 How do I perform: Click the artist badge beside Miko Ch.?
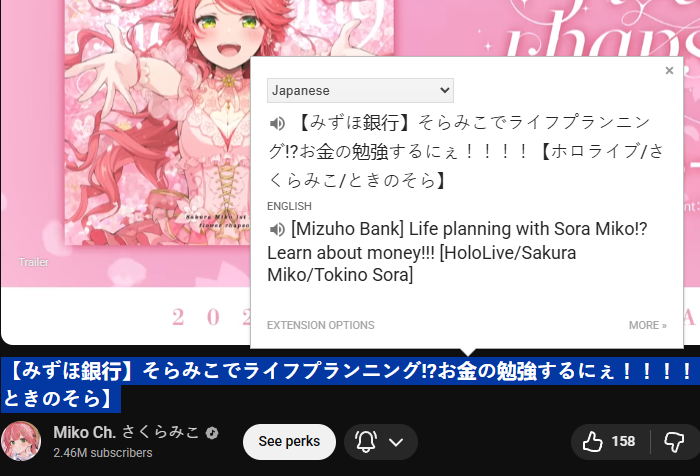[x=212, y=433]
